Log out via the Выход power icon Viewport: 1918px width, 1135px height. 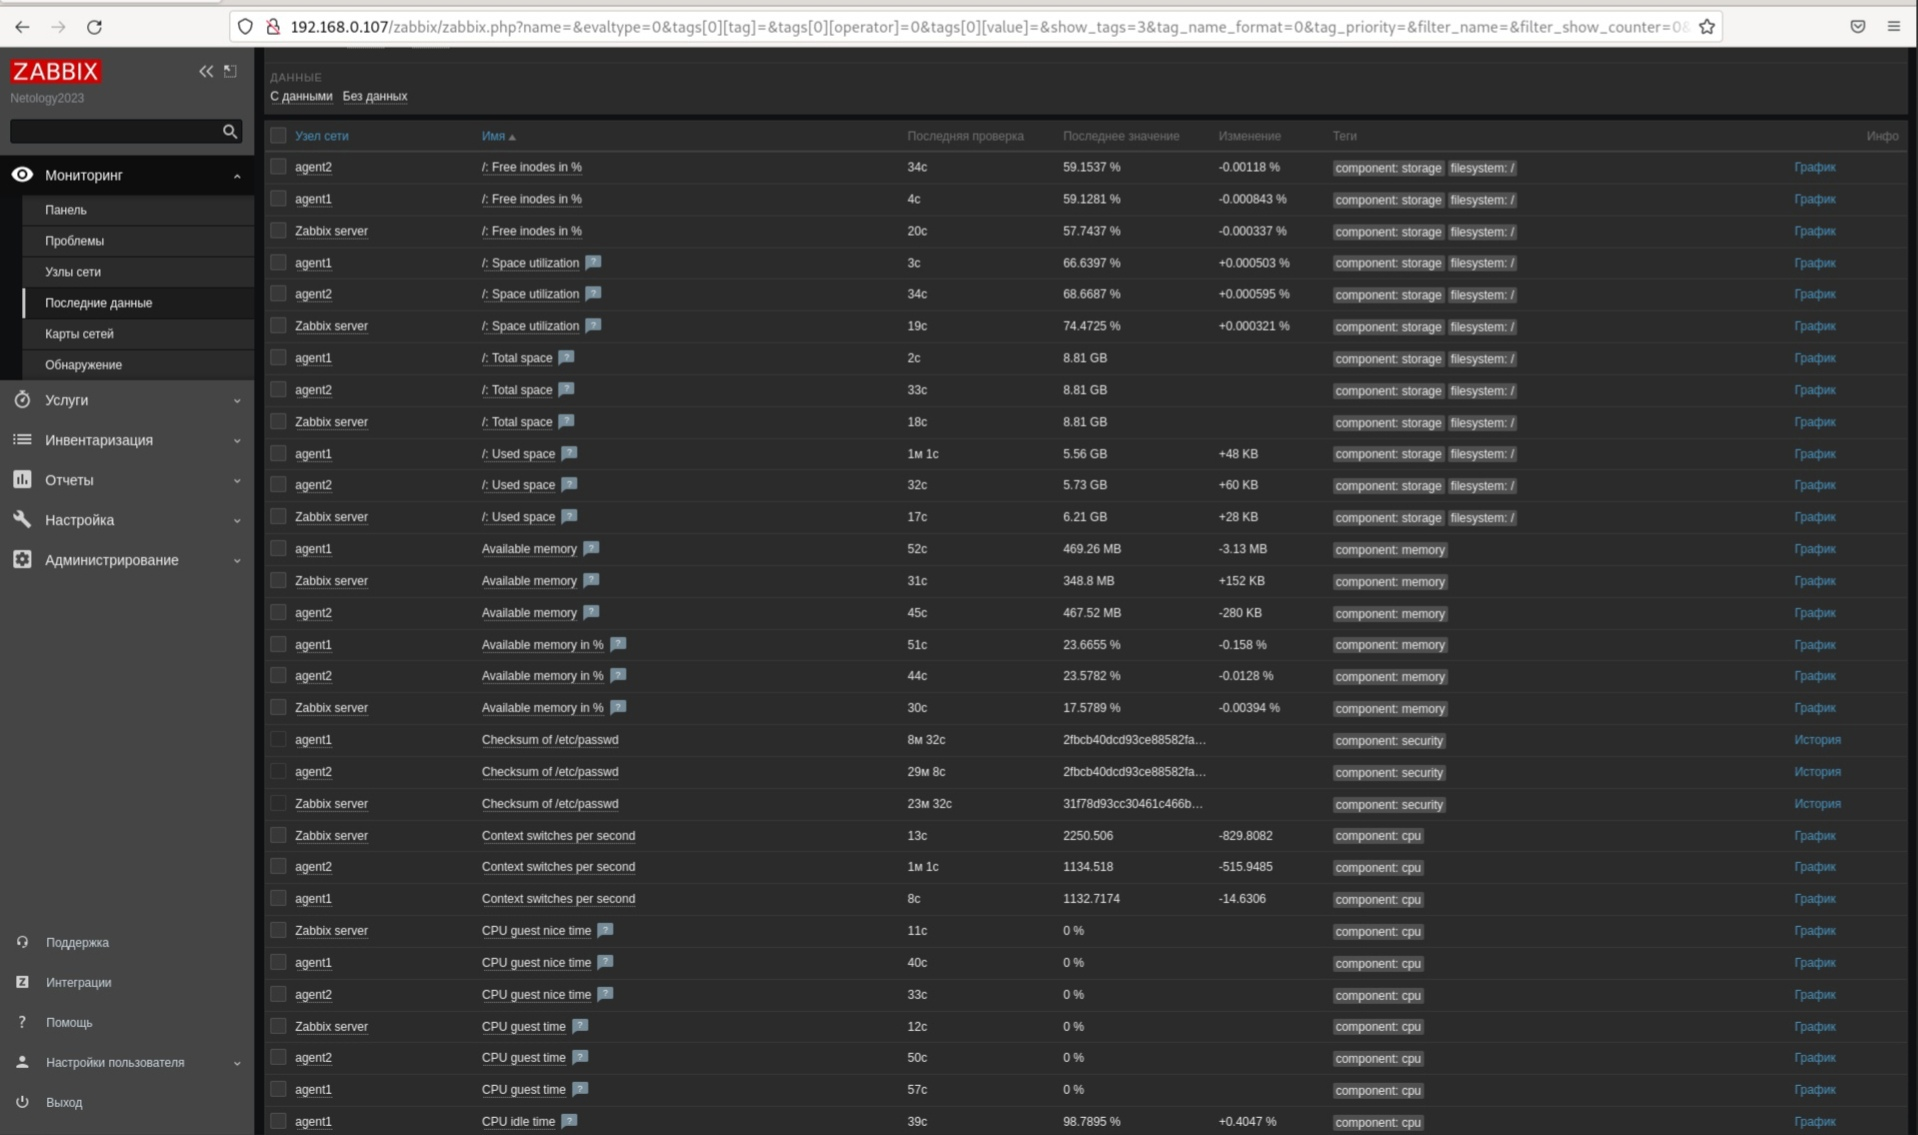point(22,1102)
